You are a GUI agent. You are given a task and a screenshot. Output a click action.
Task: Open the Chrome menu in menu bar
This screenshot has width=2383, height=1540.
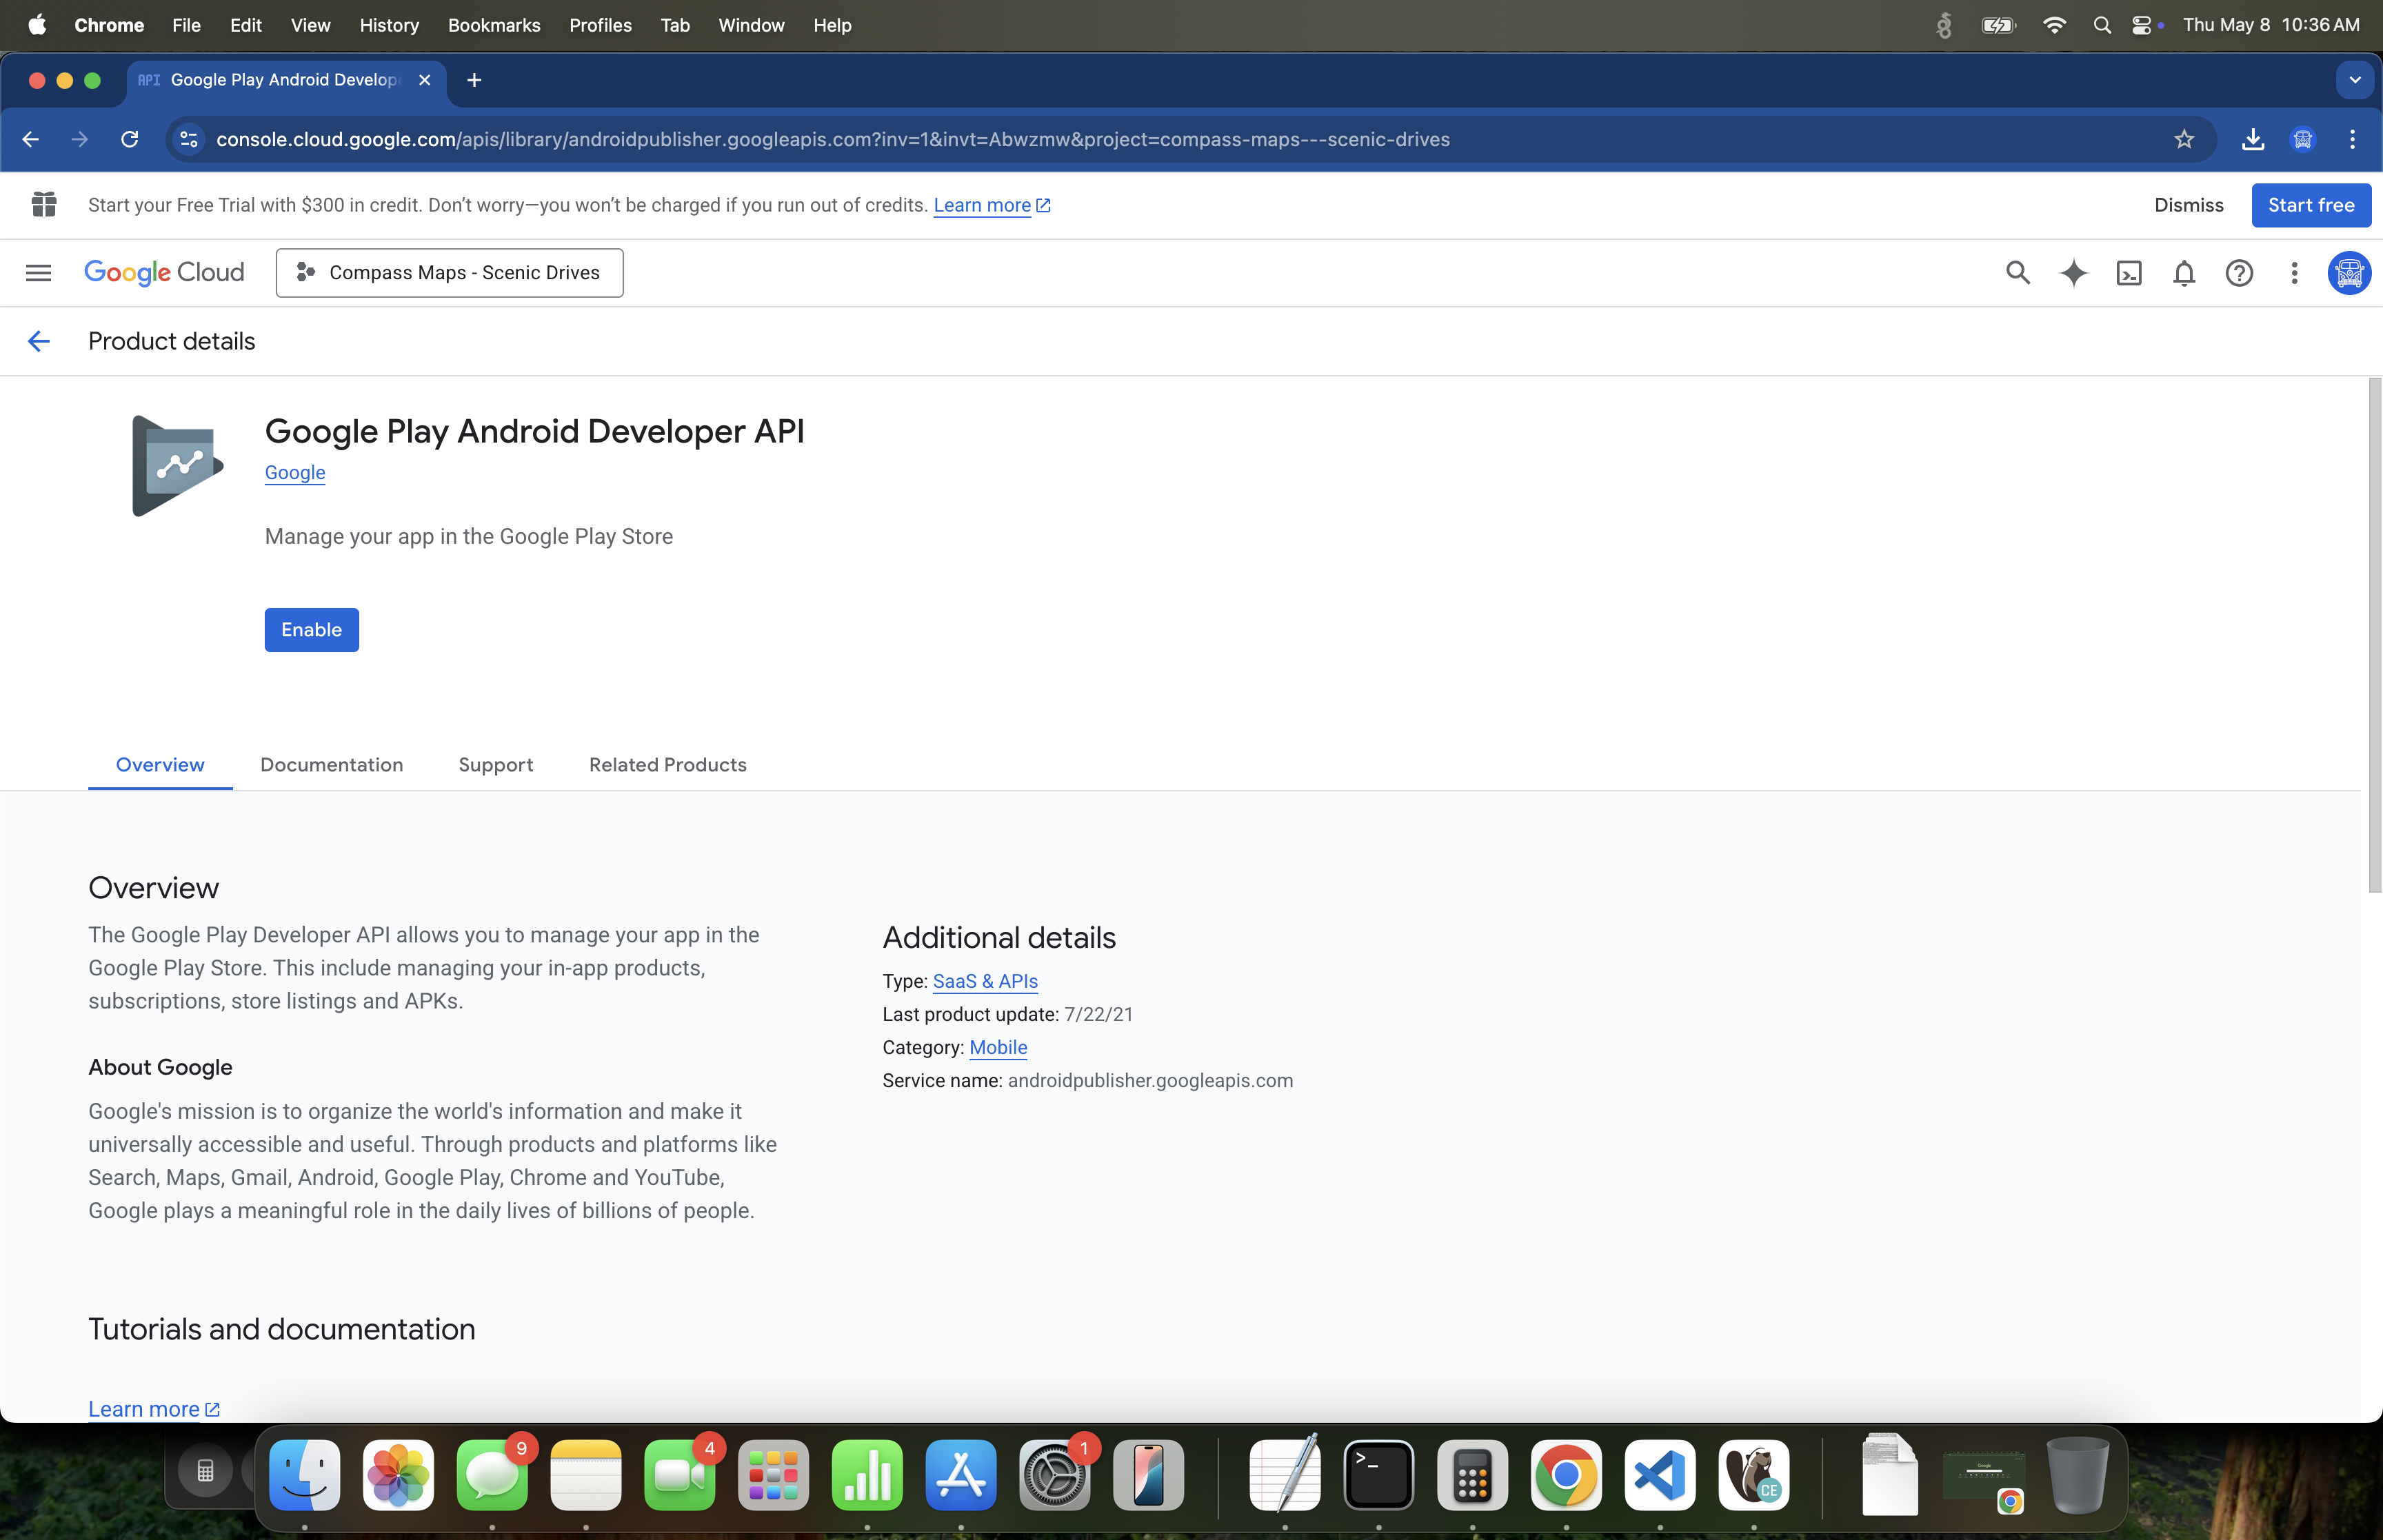click(x=109, y=25)
